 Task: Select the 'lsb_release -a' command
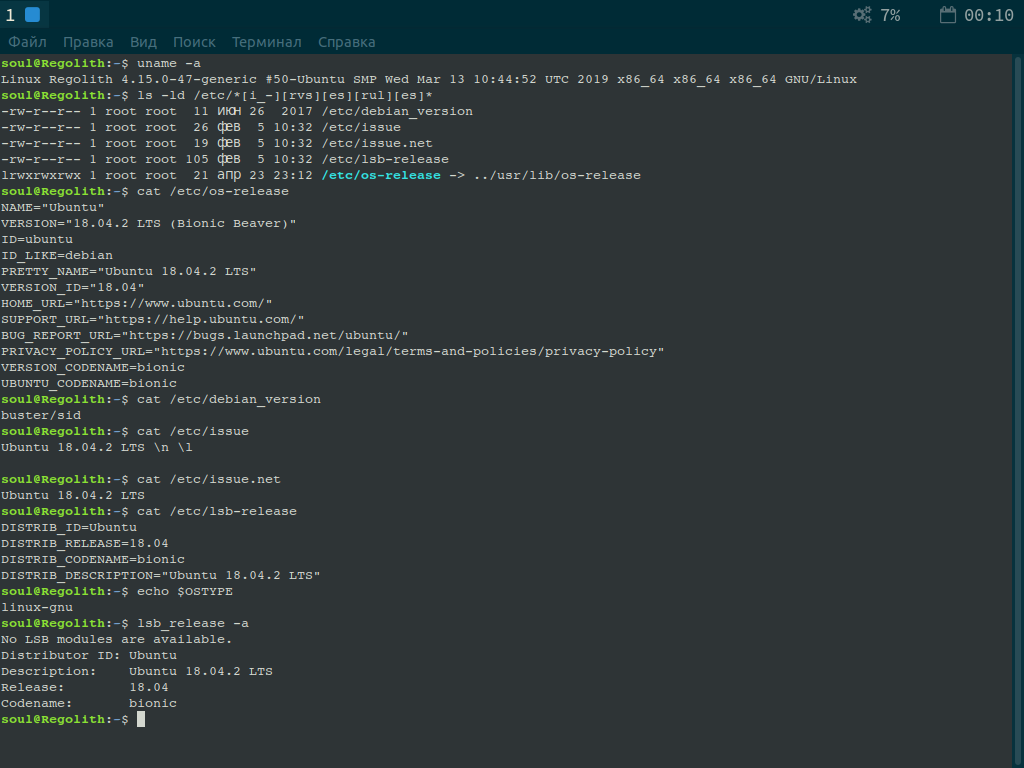[193, 624]
